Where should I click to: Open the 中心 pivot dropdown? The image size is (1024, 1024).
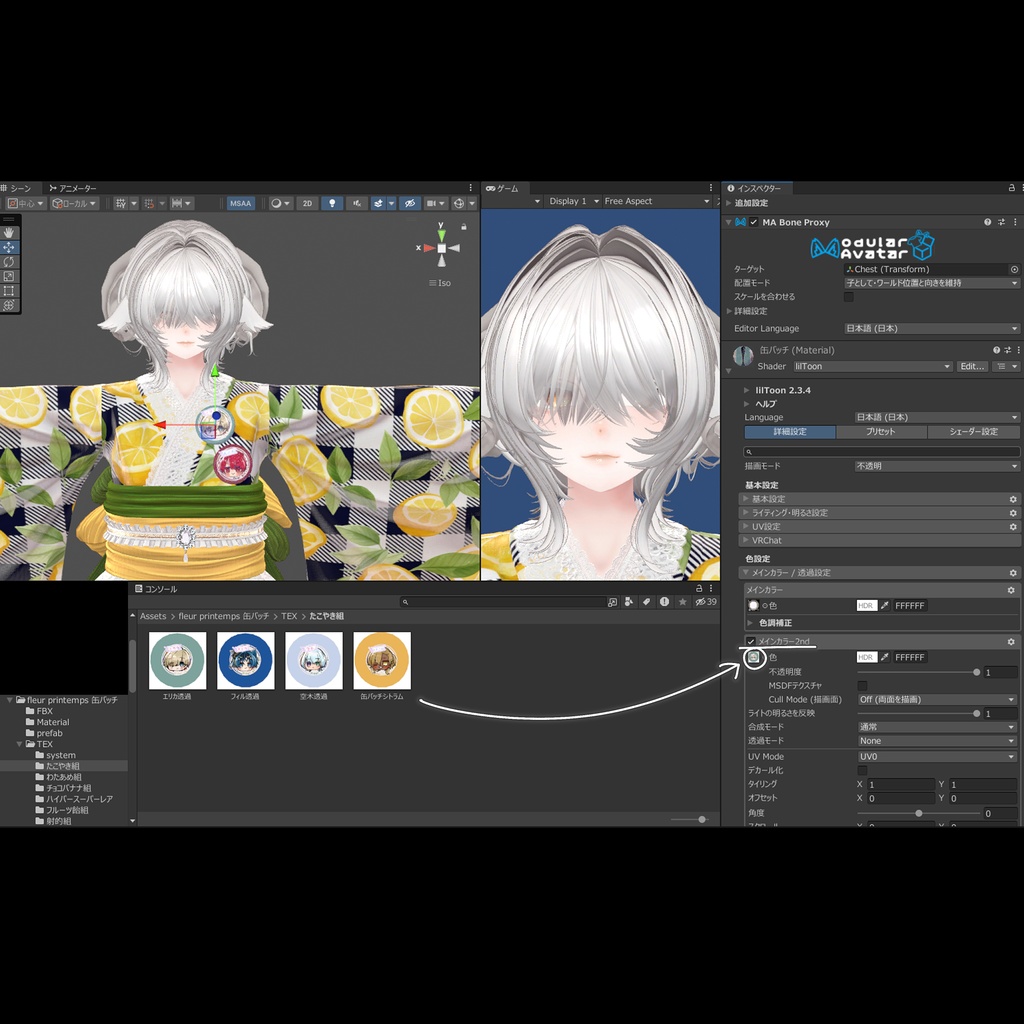25,203
